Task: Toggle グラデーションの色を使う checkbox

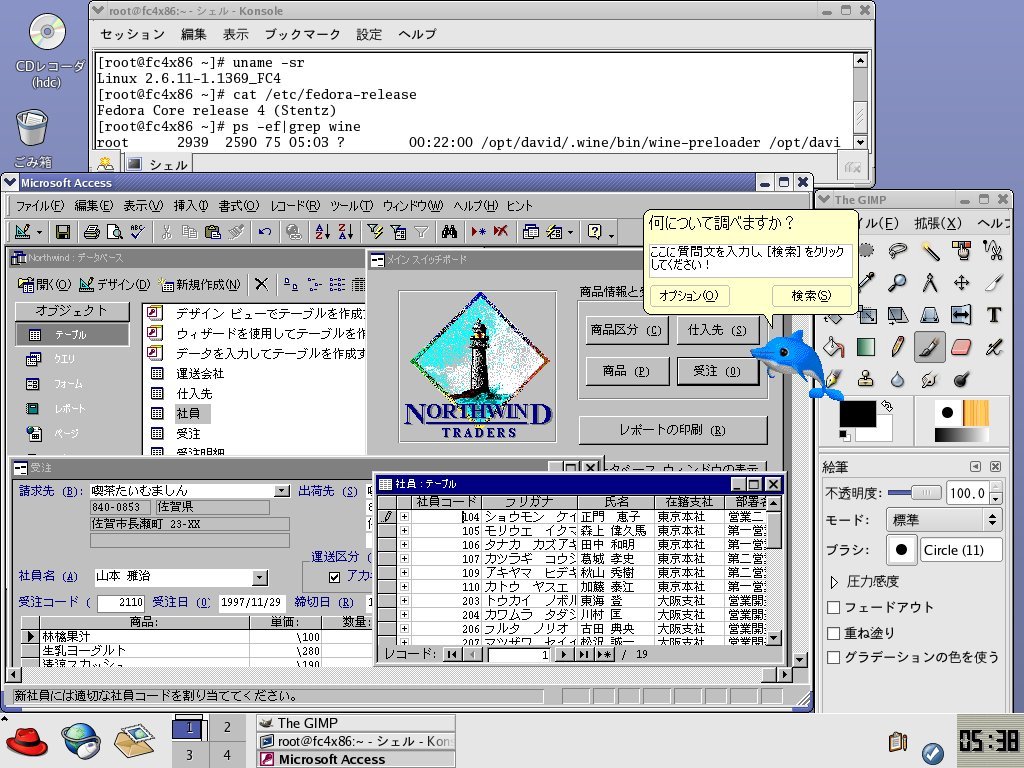Action: tap(833, 658)
